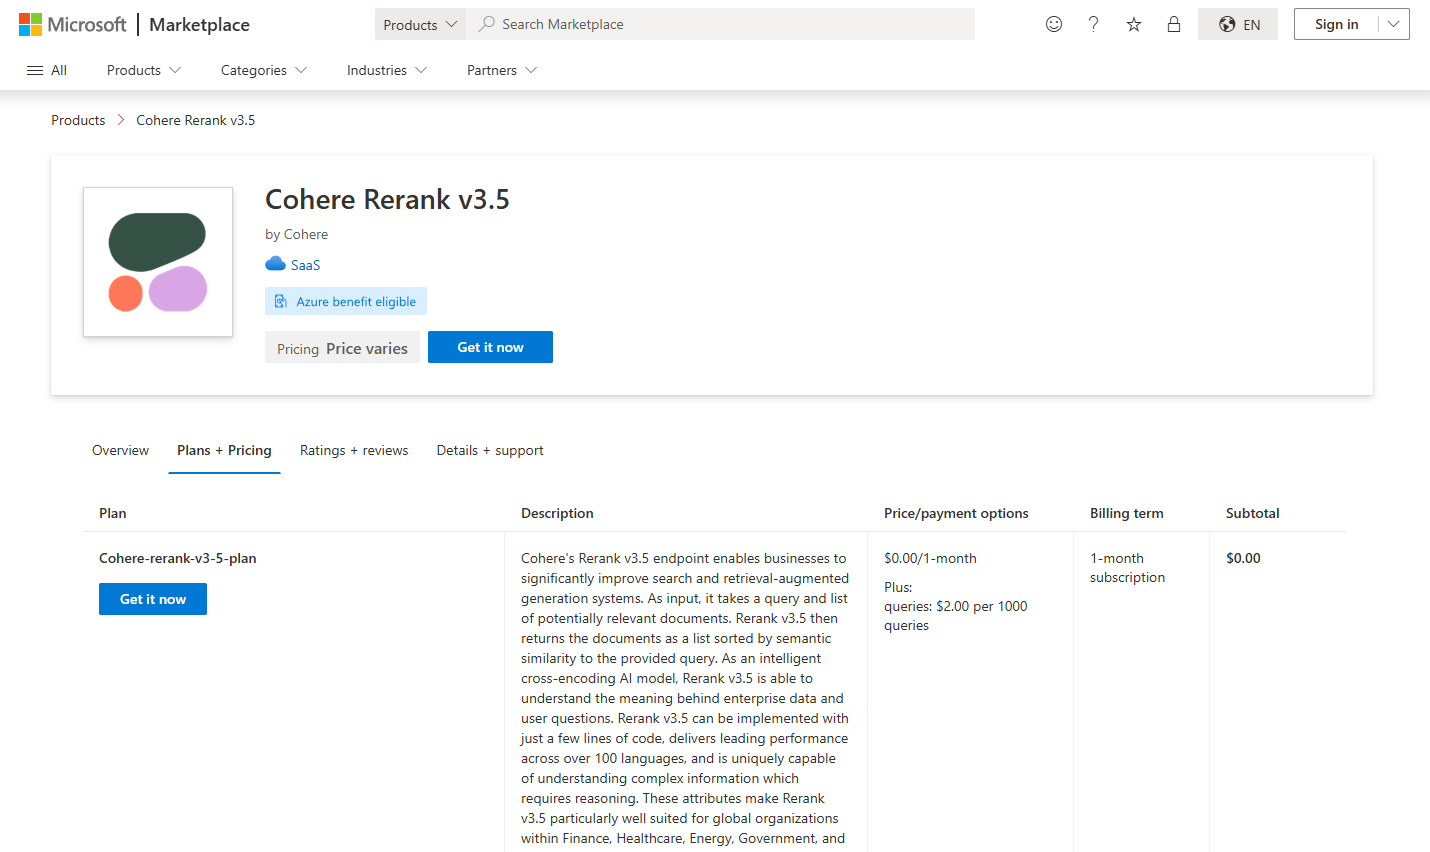Viewport: 1430px width, 852px height.
Task: Open the SaaS link
Action: [305, 265]
